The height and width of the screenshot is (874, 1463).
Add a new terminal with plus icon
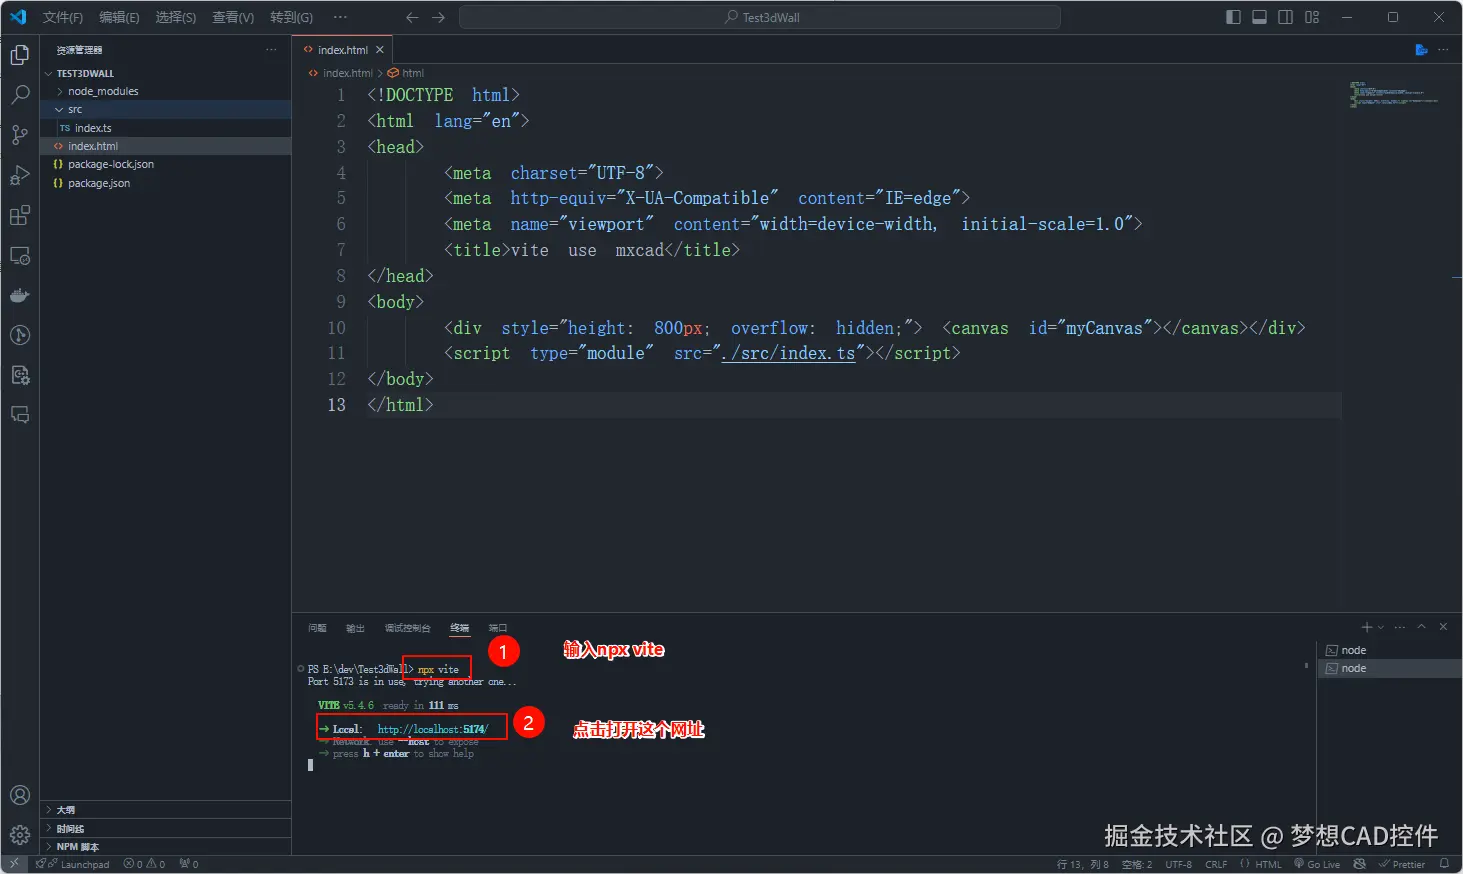click(x=1367, y=627)
